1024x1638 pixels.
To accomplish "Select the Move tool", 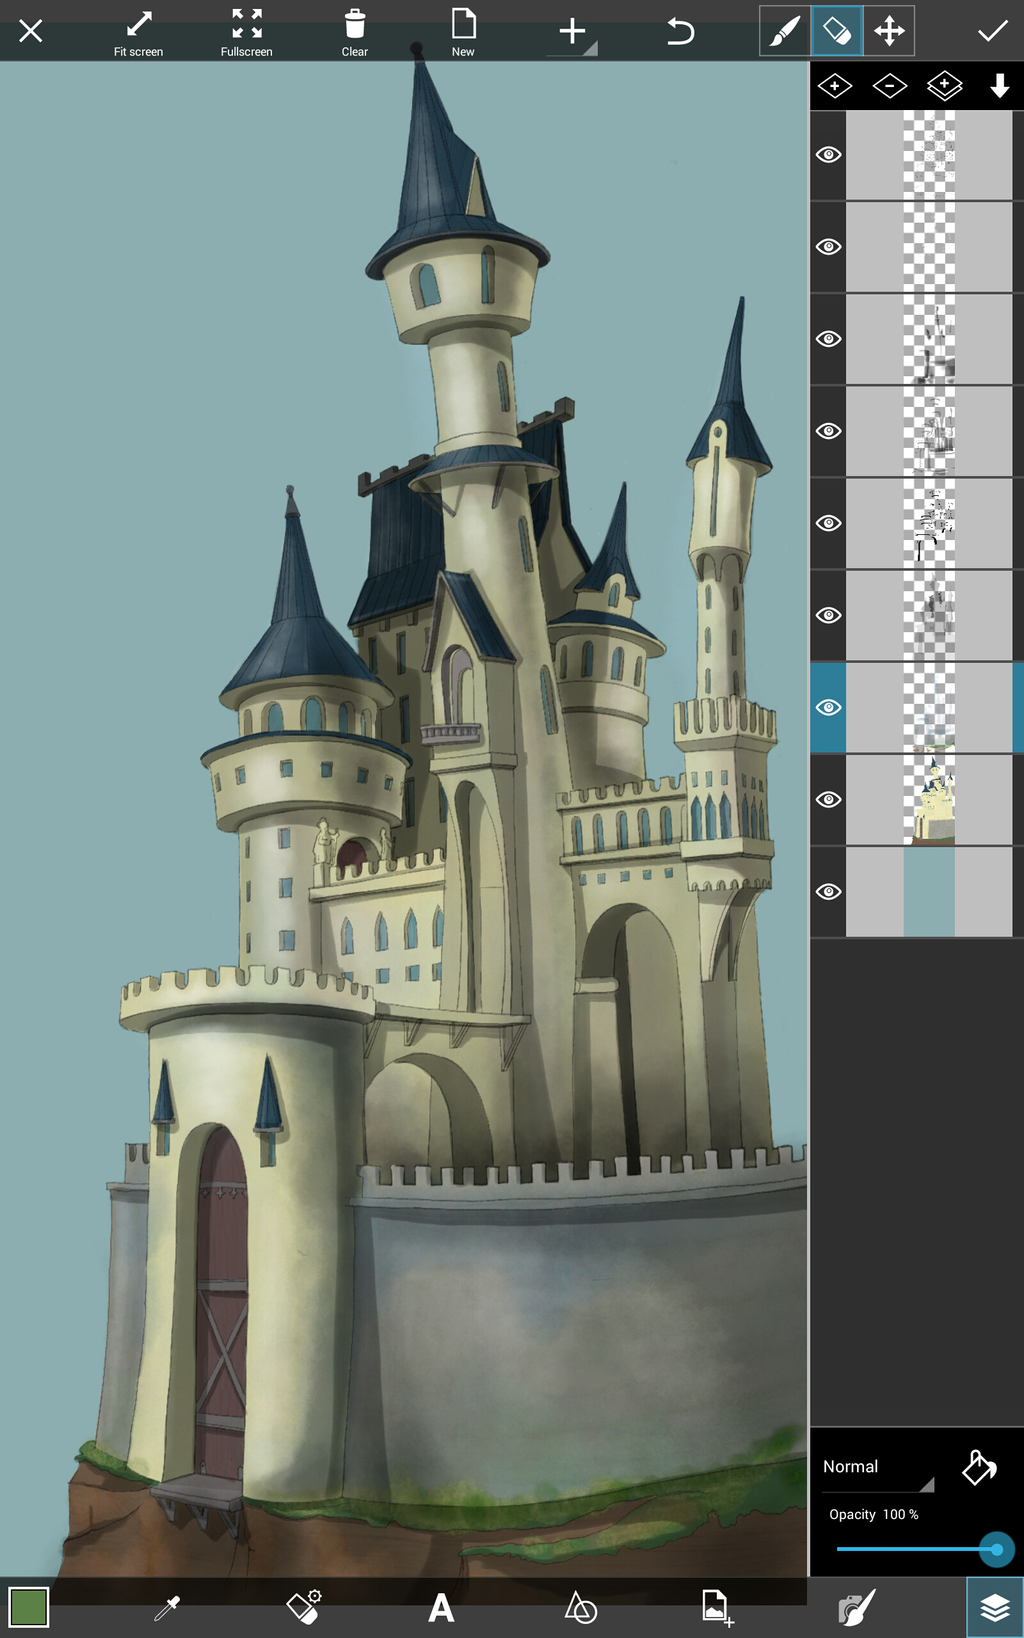I will pyautogui.click(x=889, y=31).
